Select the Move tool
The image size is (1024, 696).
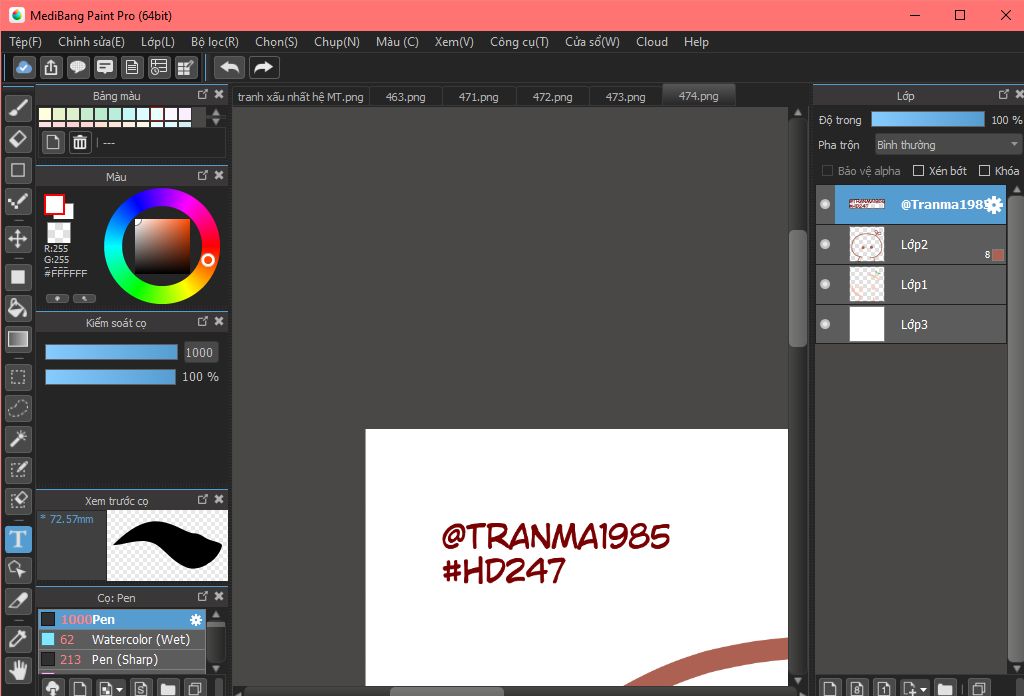[x=18, y=239]
